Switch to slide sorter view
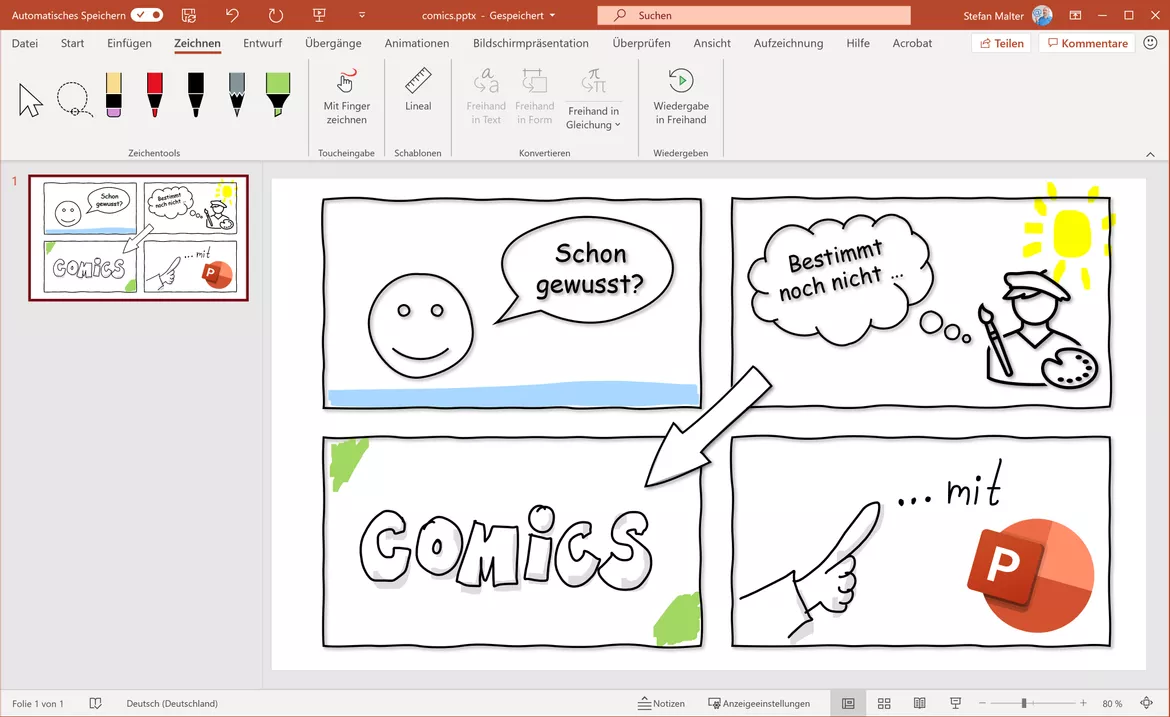 [x=884, y=704]
